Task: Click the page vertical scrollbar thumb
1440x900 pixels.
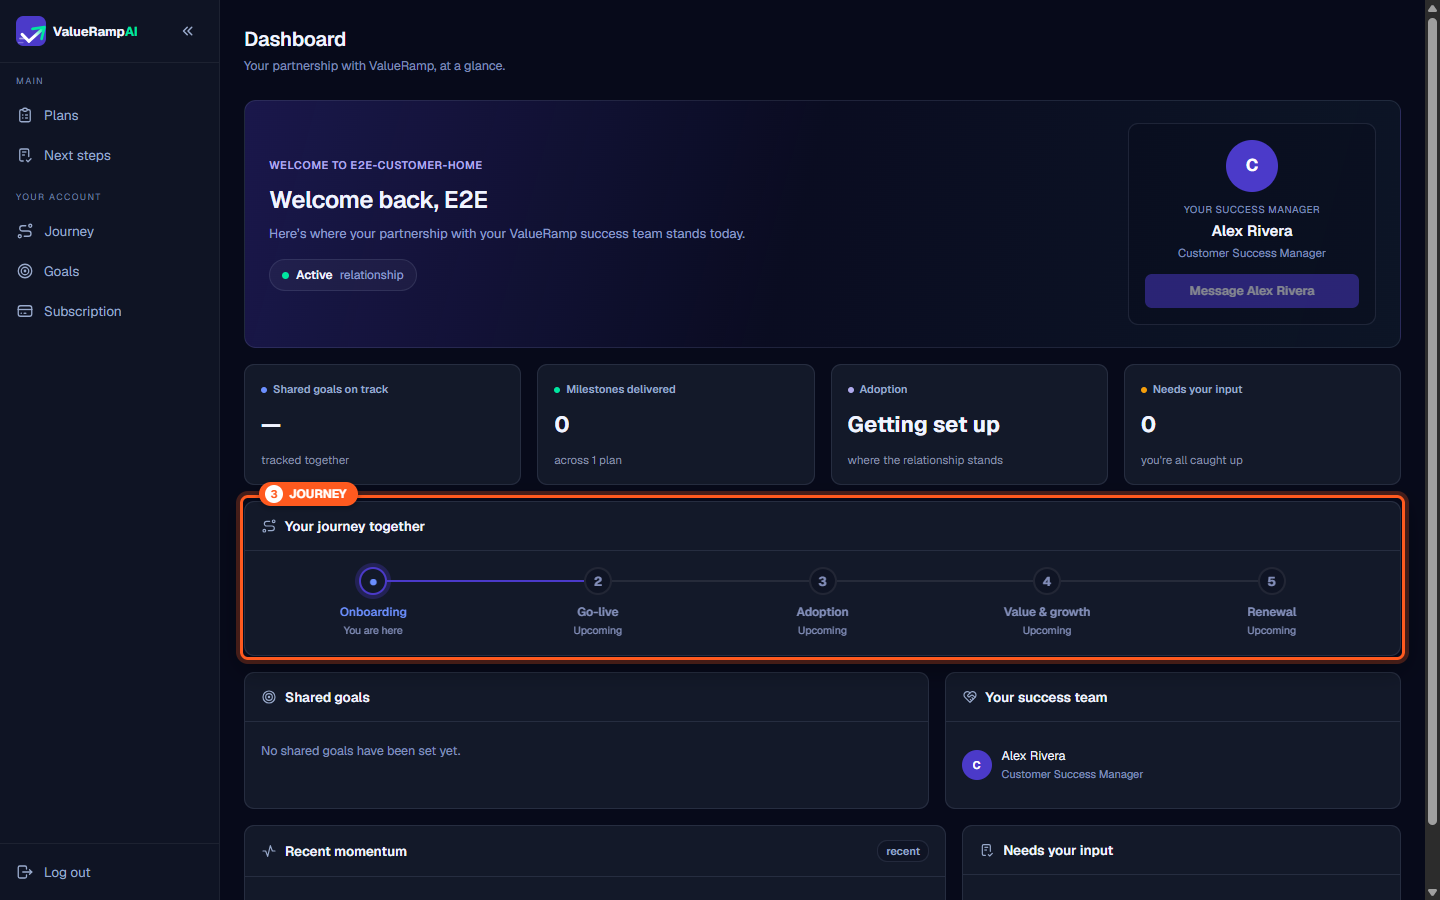Action: click(x=1432, y=420)
